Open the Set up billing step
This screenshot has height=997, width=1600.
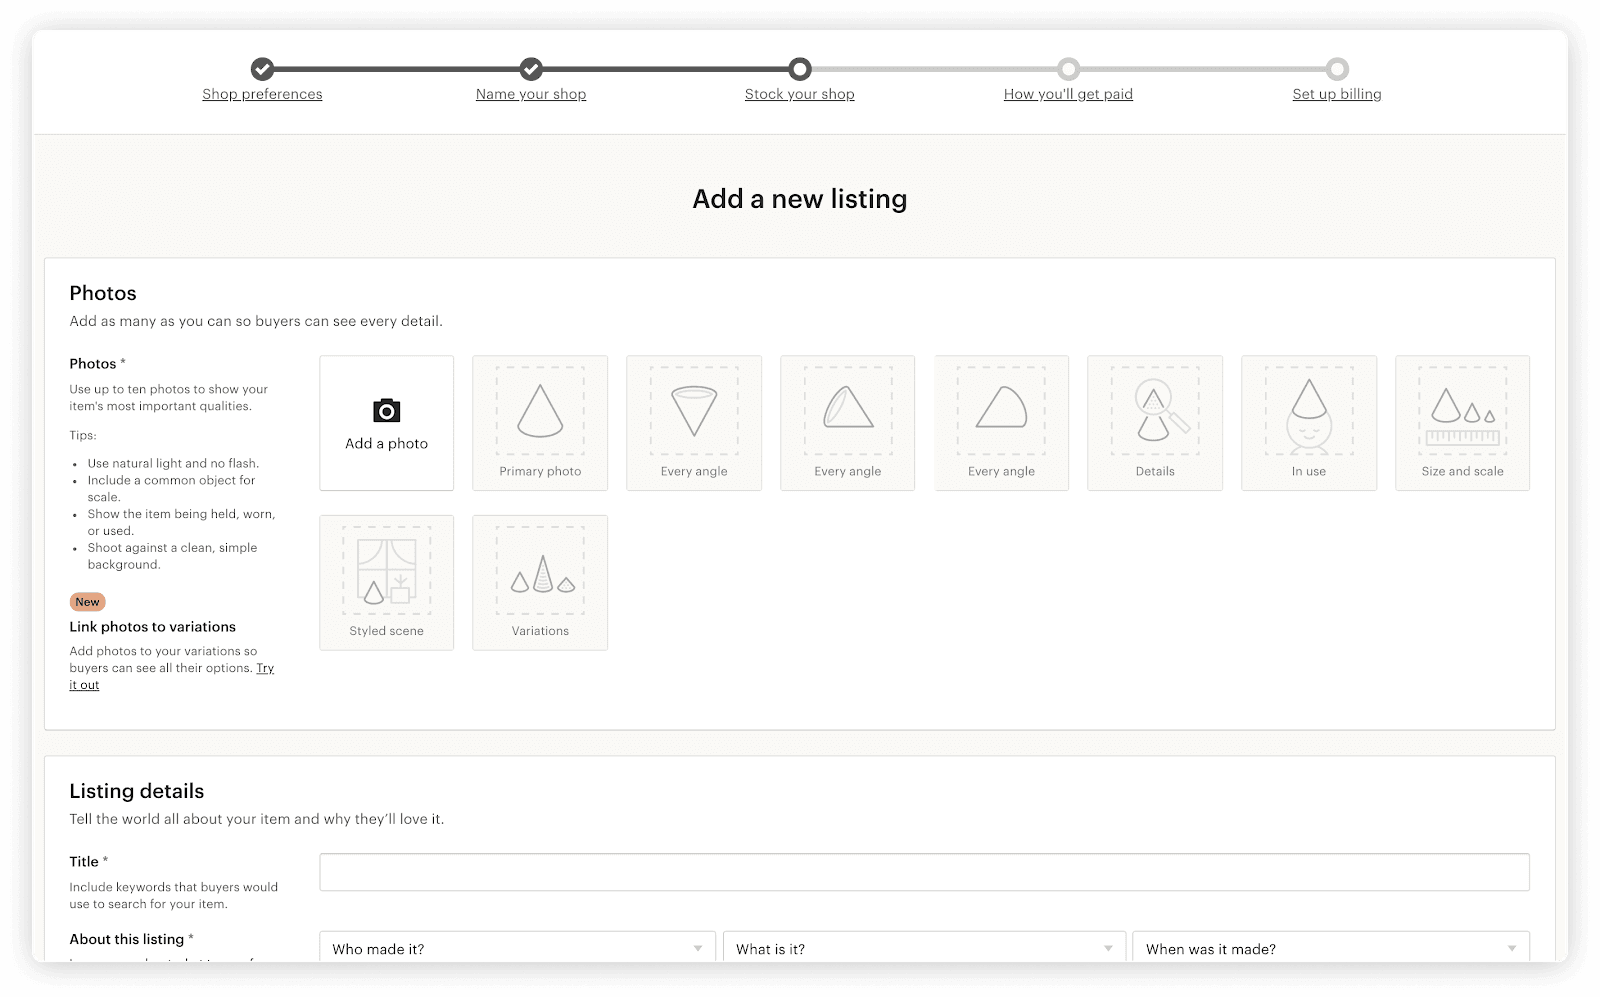click(1337, 94)
